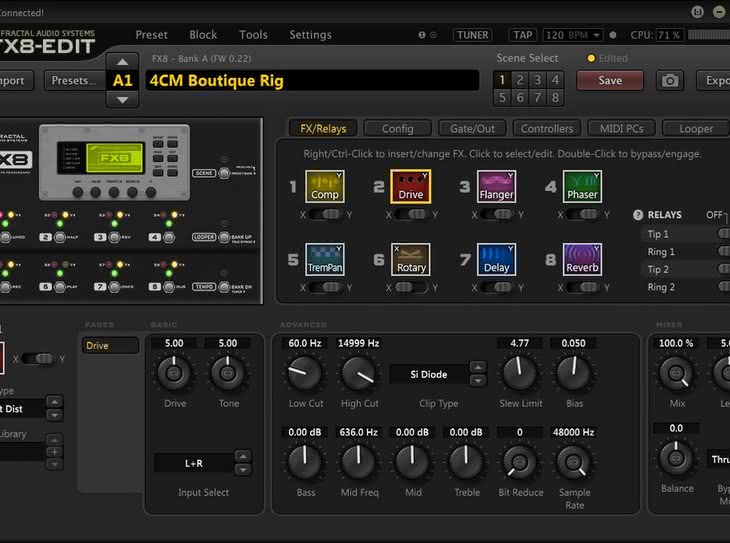The width and height of the screenshot is (730, 543).
Task: Select the Flanger effect block
Action: (x=496, y=186)
